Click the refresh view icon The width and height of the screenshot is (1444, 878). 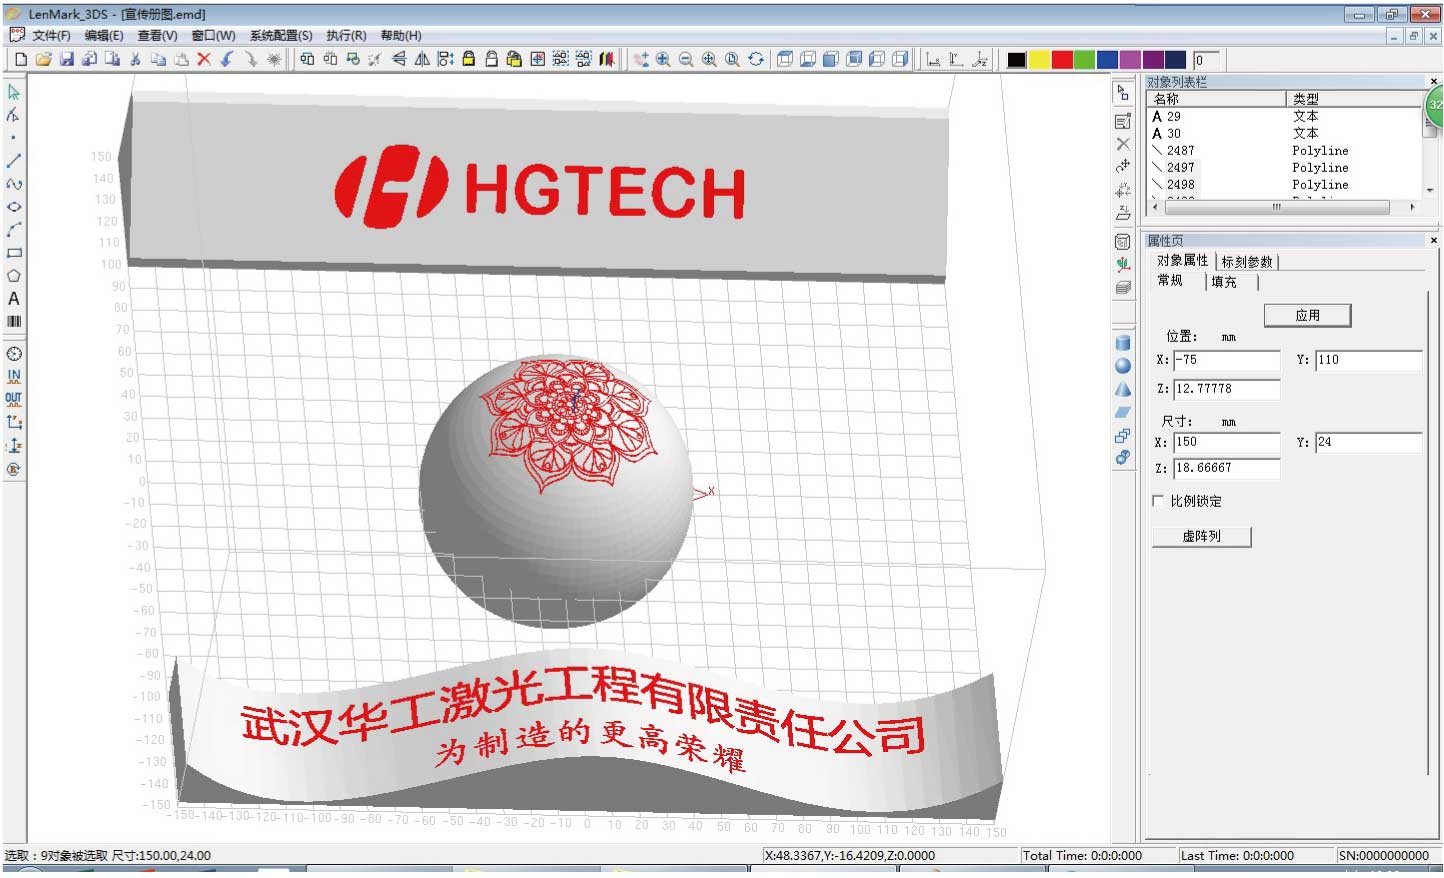(756, 59)
